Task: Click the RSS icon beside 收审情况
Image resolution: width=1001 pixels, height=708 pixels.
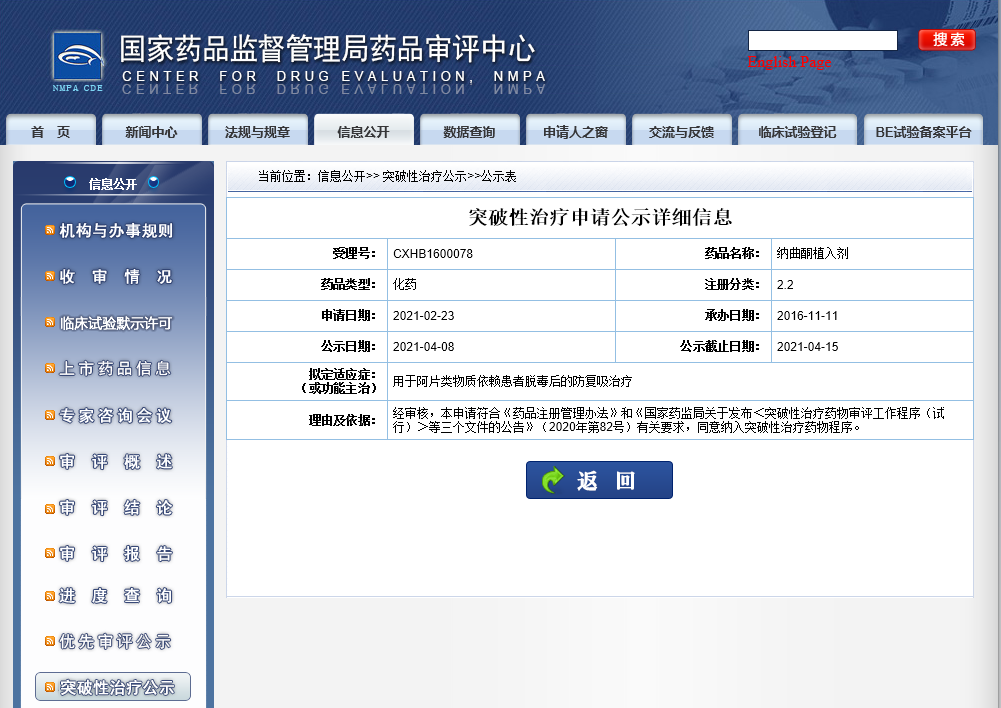Action: coord(50,276)
